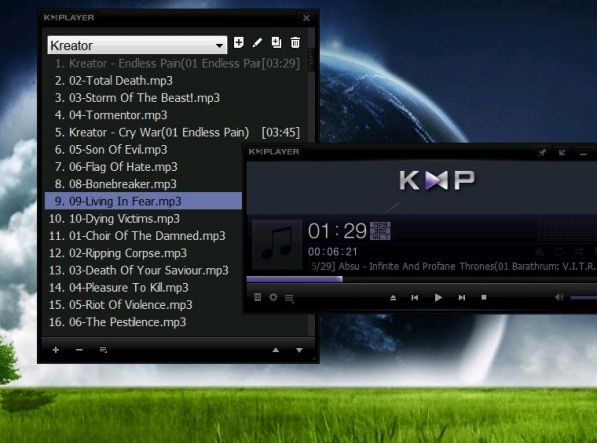Select '03-Death Of Your Saviour.mp3'
This screenshot has width=597, height=443.
(x=144, y=270)
